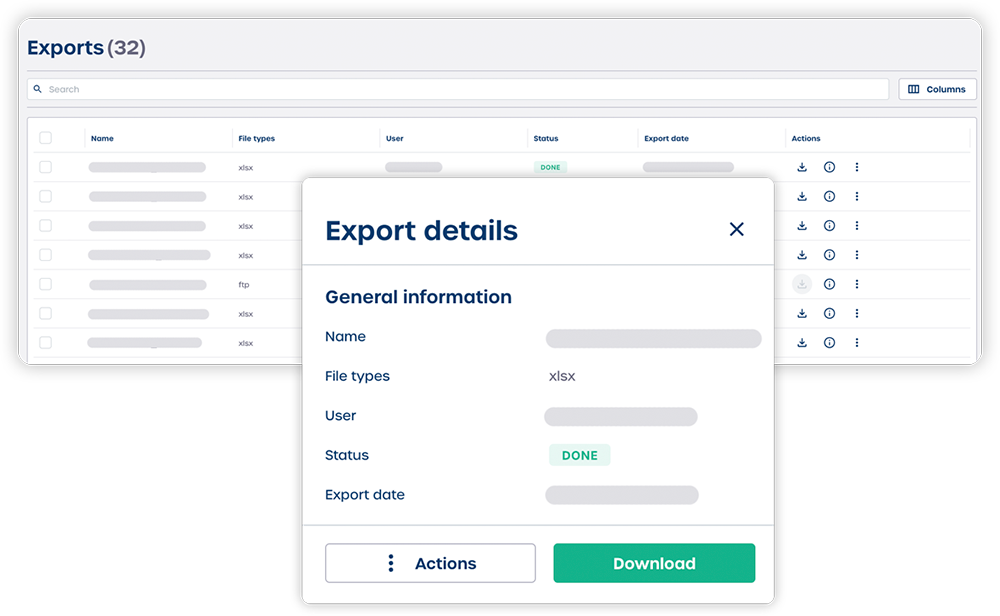Viewport: 1000px width, 616px height.
Task: Click the 'ftp' file type cell
Action: [244, 285]
